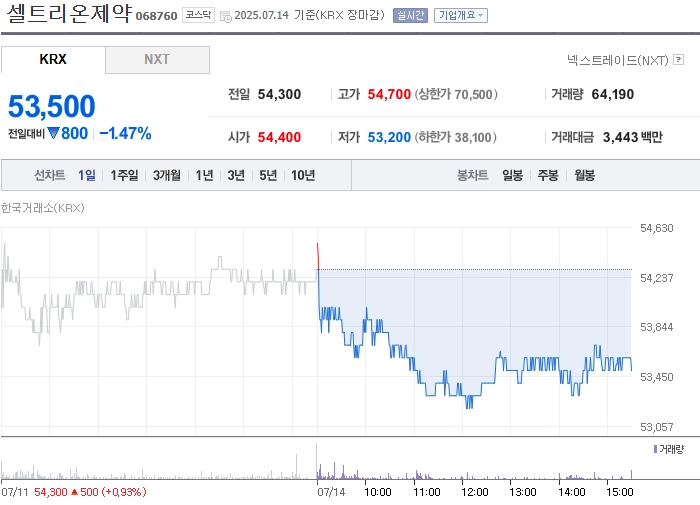This screenshot has width=700, height=505.
Task: Select the 5년 line chart period
Action: tap(268, 175)
